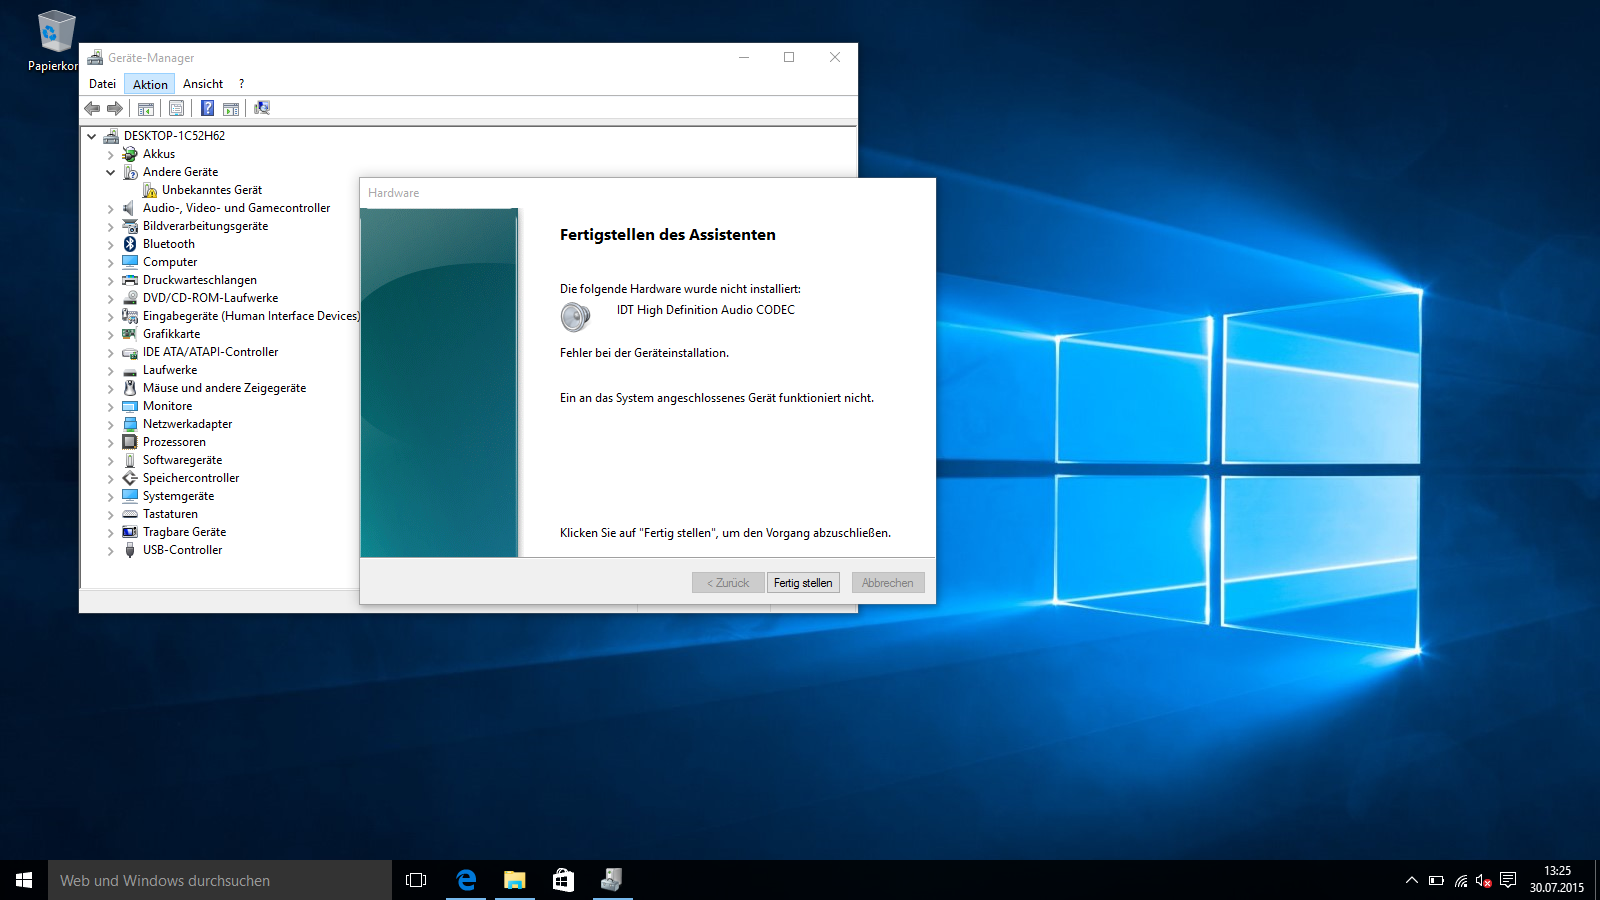Click the Akkus battery icon
The width and height of the screenshot is (1600, 900).
pyautogui.click(x=130, y=154)
